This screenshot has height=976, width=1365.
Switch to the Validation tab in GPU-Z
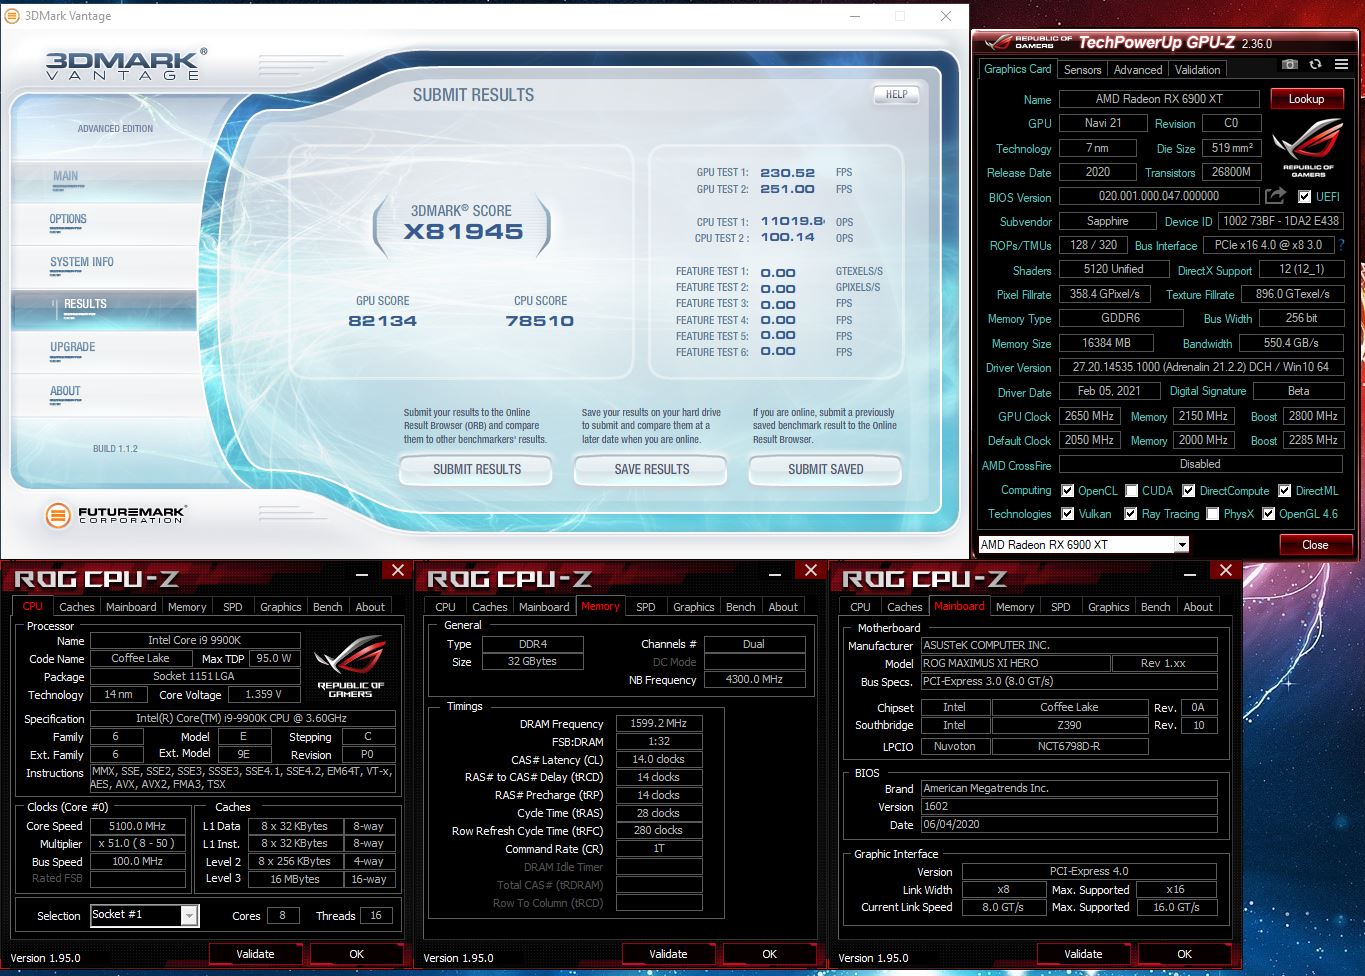(x=1197, y=70)
